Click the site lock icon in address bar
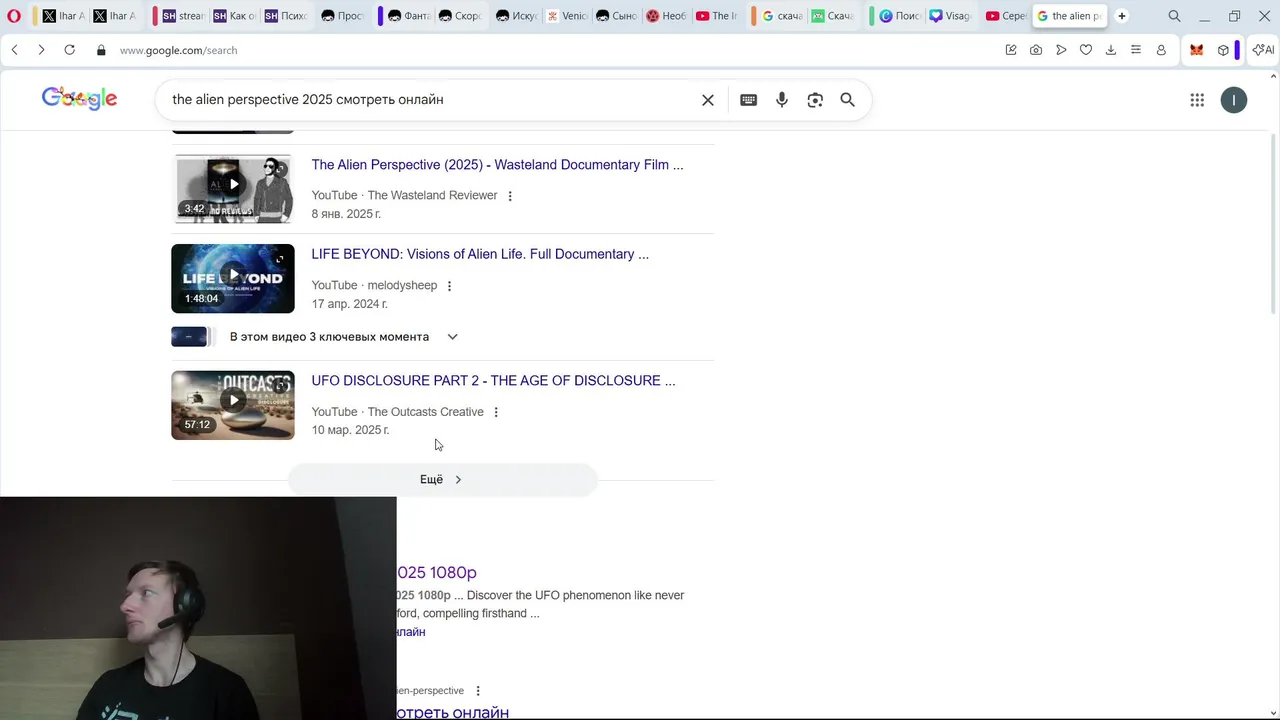 click(x=101, y=50)
